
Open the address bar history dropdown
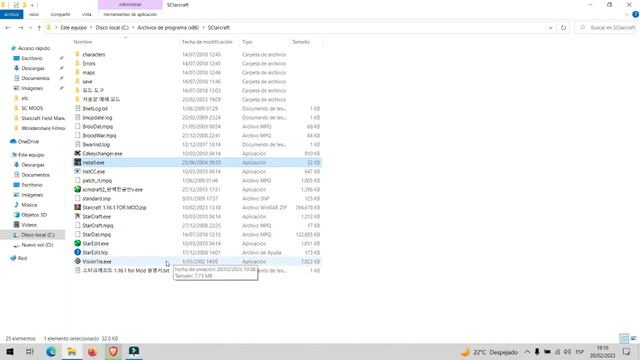[x=550, y=28]
